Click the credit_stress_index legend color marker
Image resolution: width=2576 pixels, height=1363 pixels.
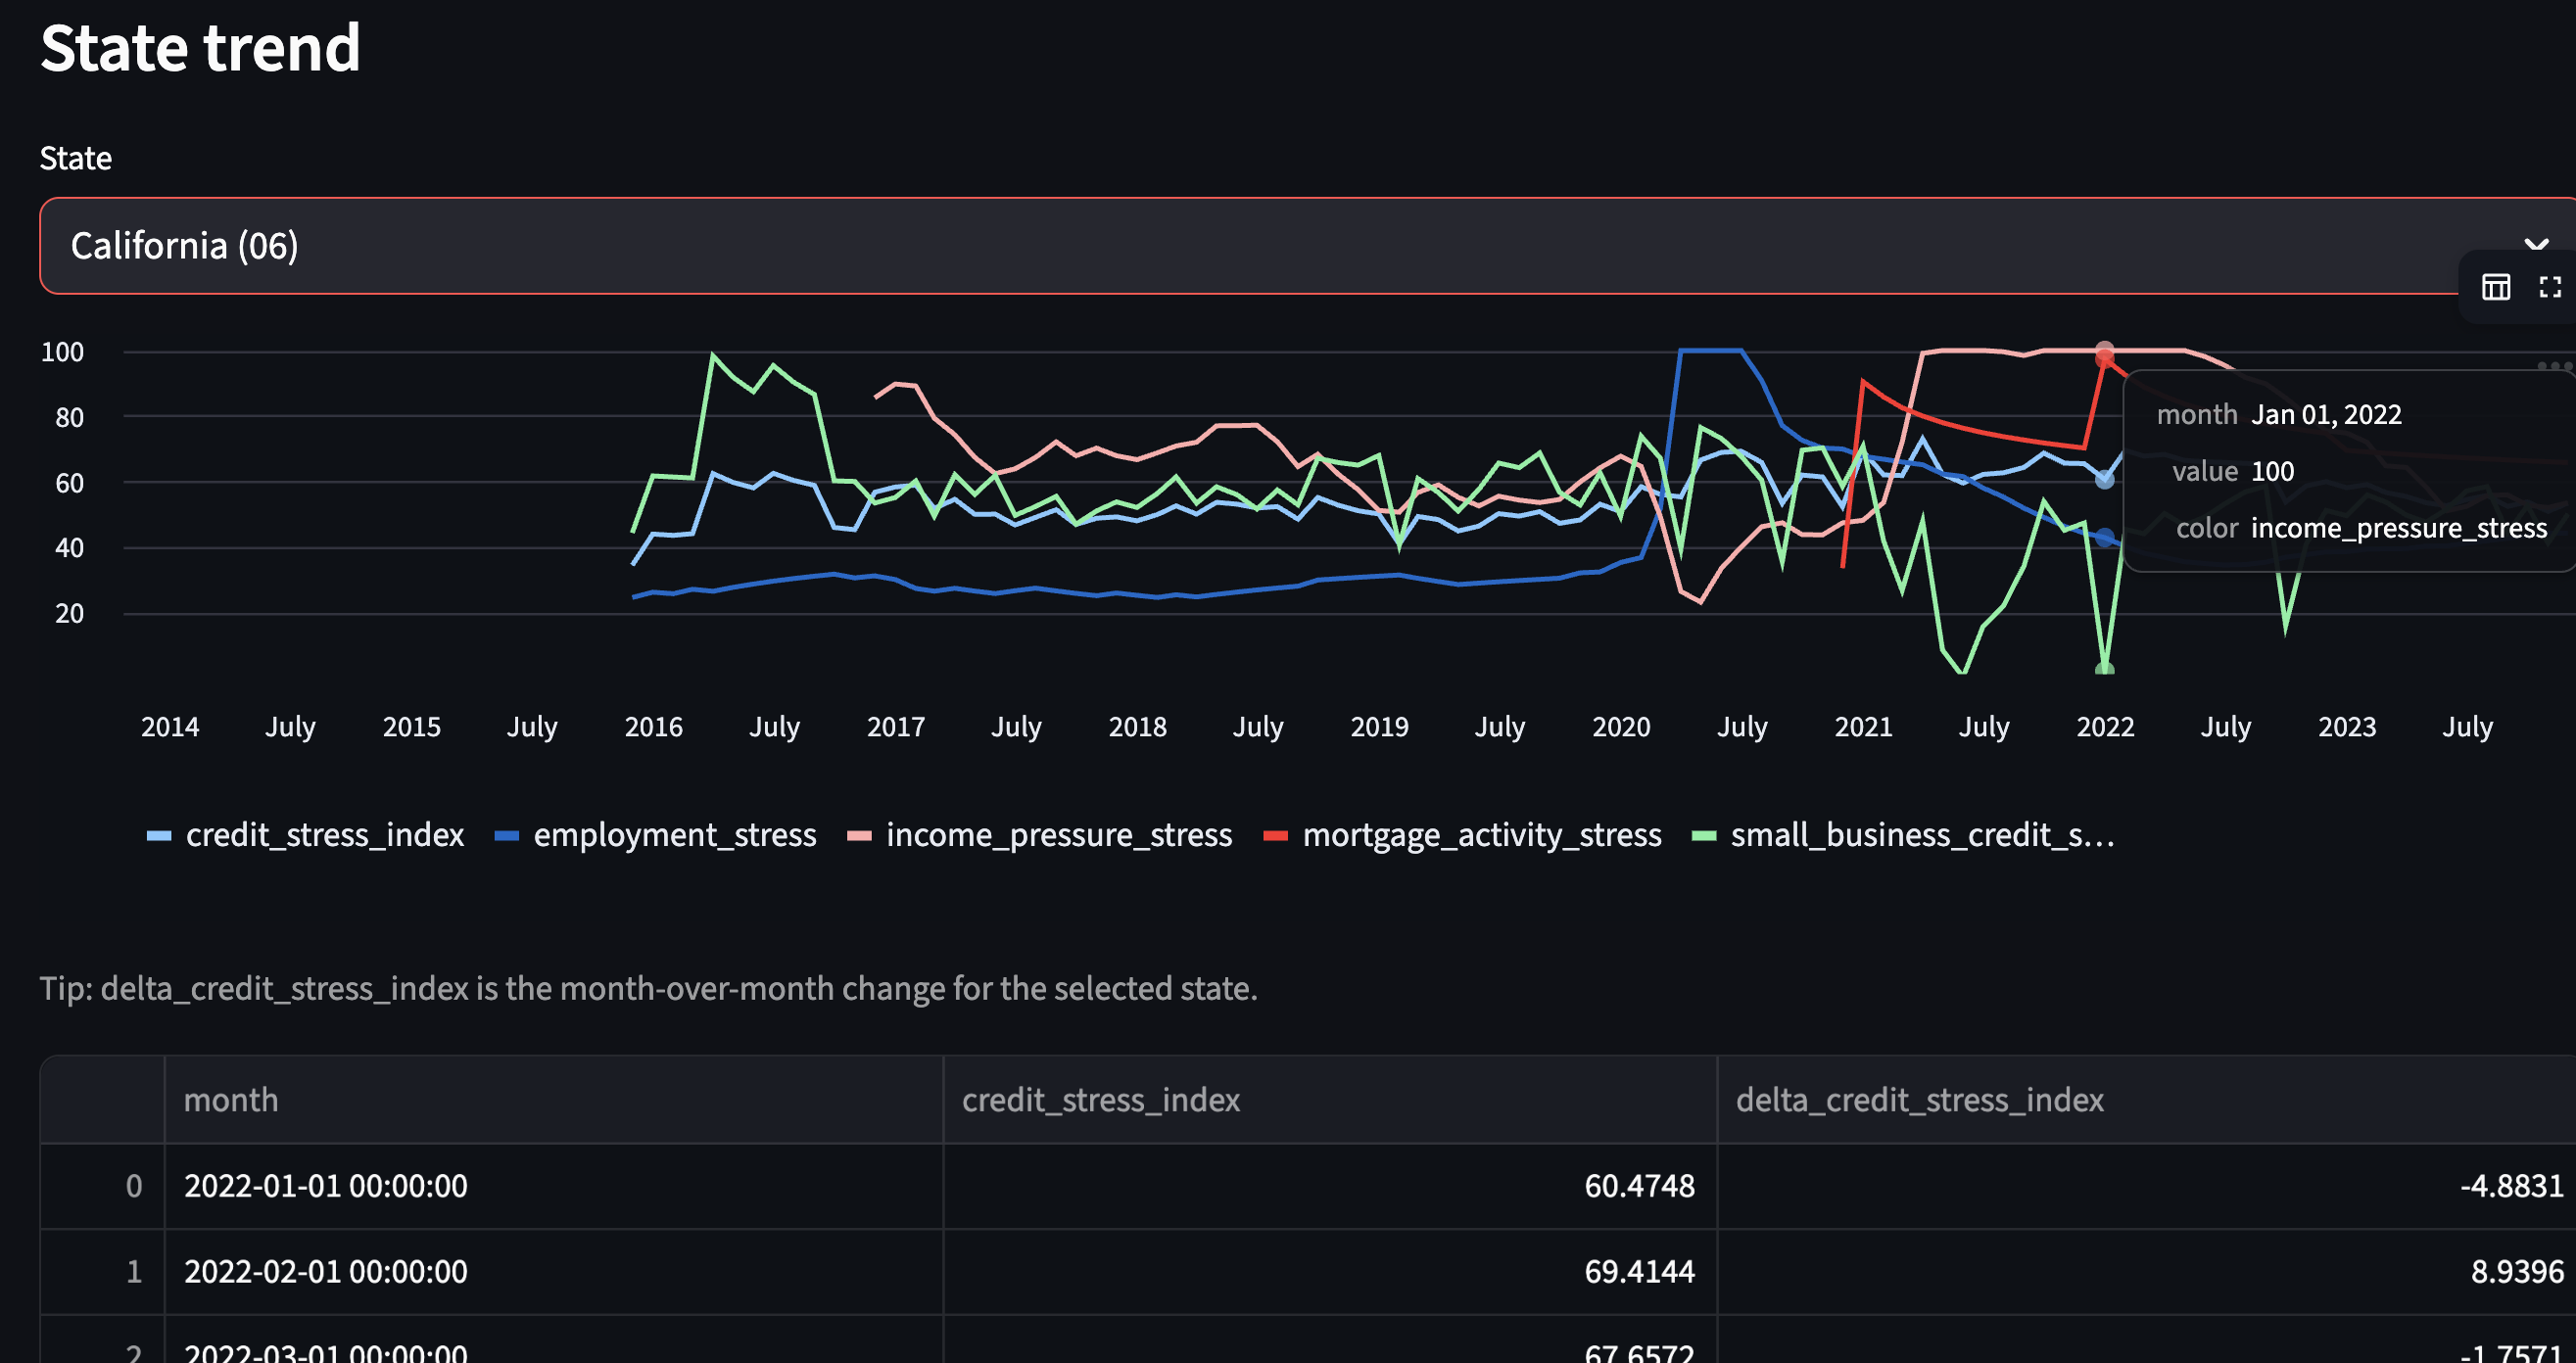[158, 835]
